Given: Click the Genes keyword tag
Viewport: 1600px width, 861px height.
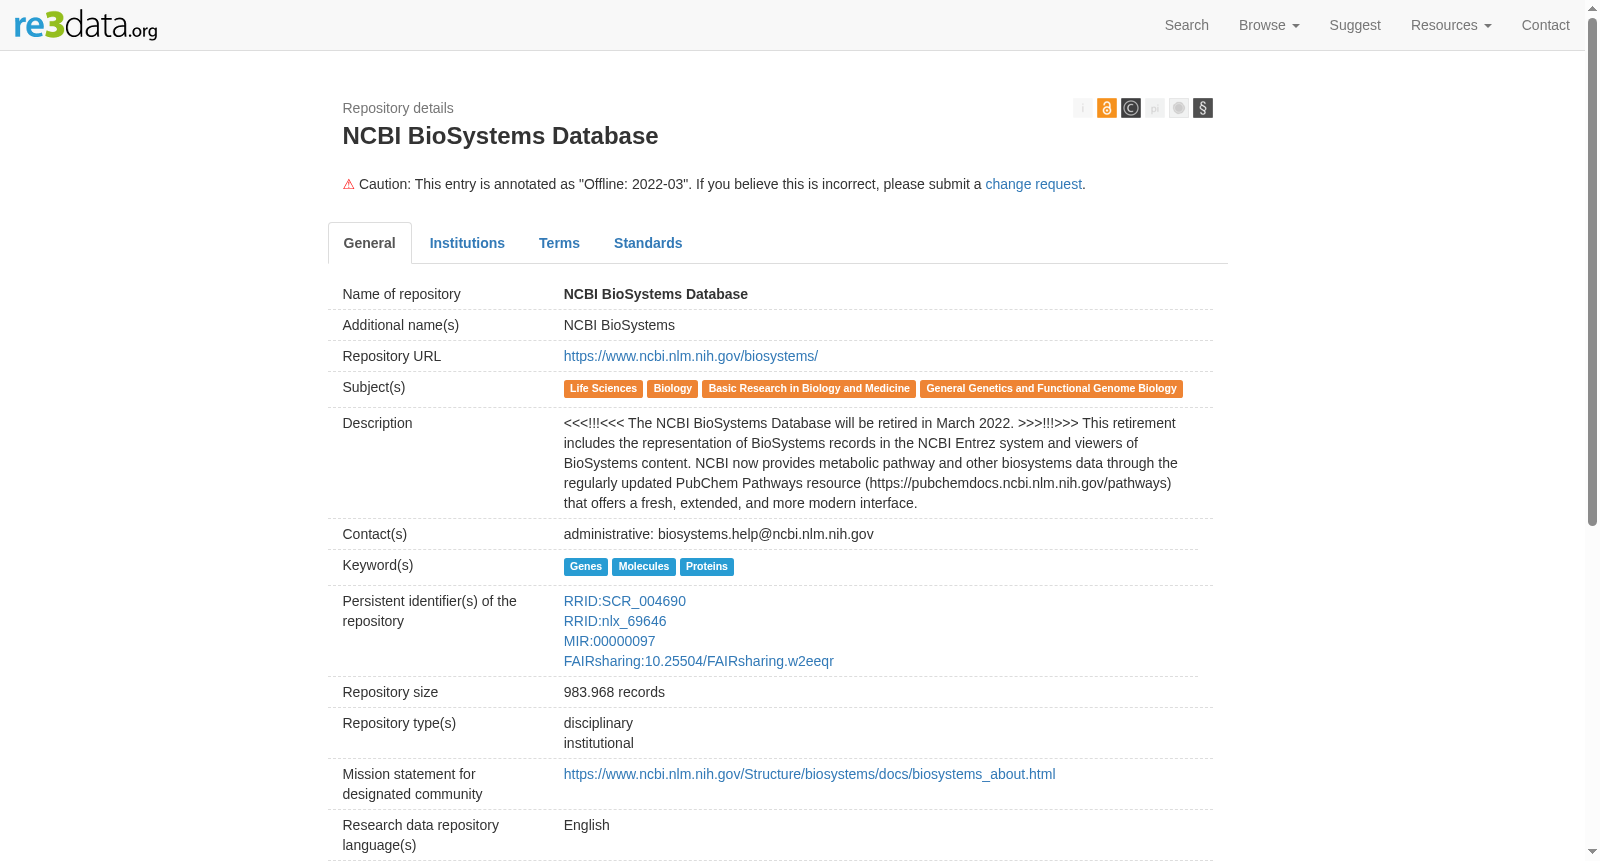Looking at the screenshot, I should coord(586,567).
